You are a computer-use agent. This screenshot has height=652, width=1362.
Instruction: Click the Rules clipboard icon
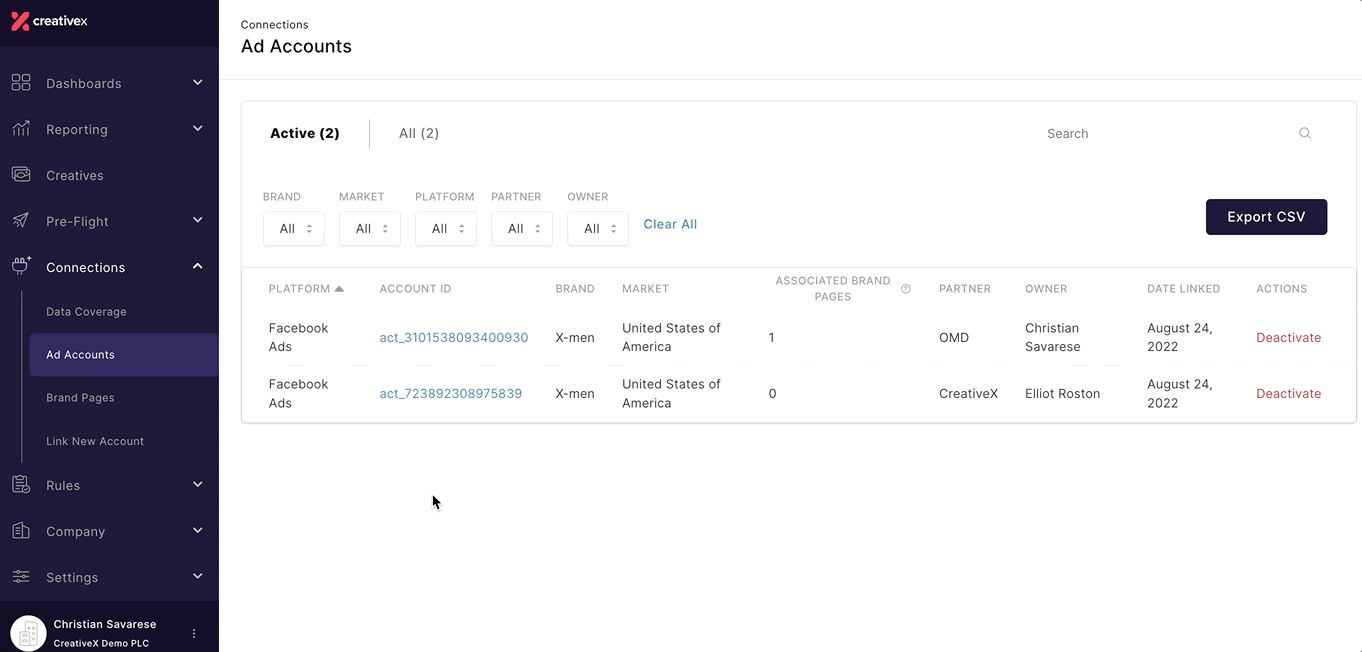(21, 485)
